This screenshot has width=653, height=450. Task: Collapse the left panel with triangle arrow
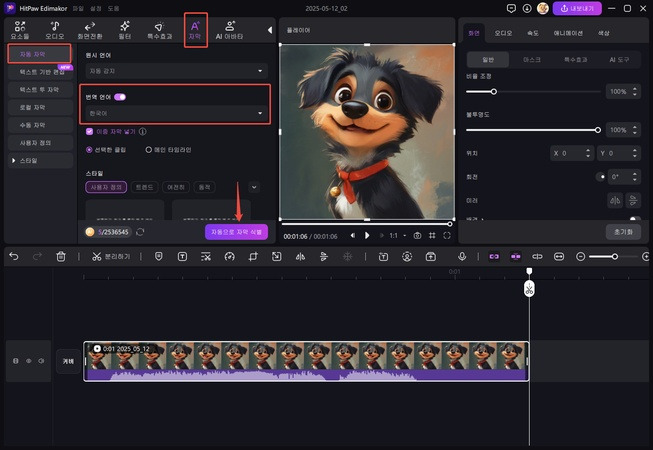click(270, 30)
